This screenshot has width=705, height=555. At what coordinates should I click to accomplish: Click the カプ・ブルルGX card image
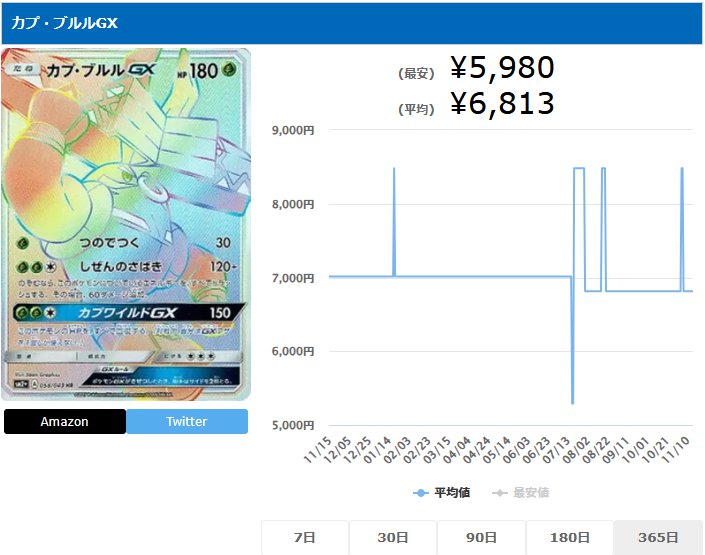[x=126, y=224]
